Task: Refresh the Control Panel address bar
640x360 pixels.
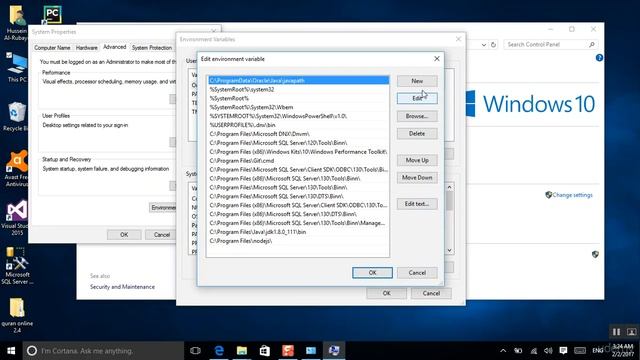Action: [x=493, y=44]
